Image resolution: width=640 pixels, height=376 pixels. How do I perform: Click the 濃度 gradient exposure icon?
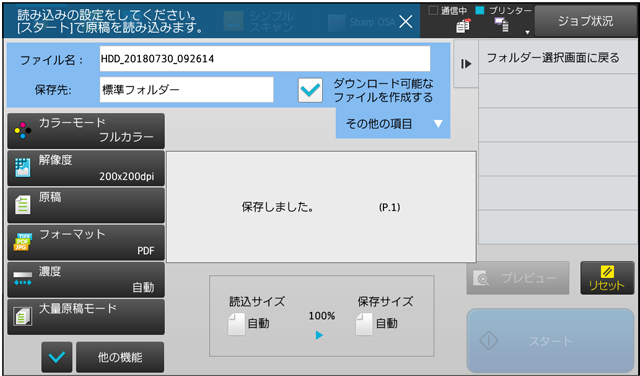[x=22, y=278]
